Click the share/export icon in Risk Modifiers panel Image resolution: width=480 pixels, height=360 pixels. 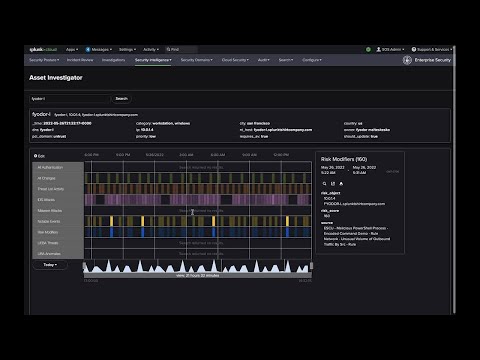coord(333,184)
